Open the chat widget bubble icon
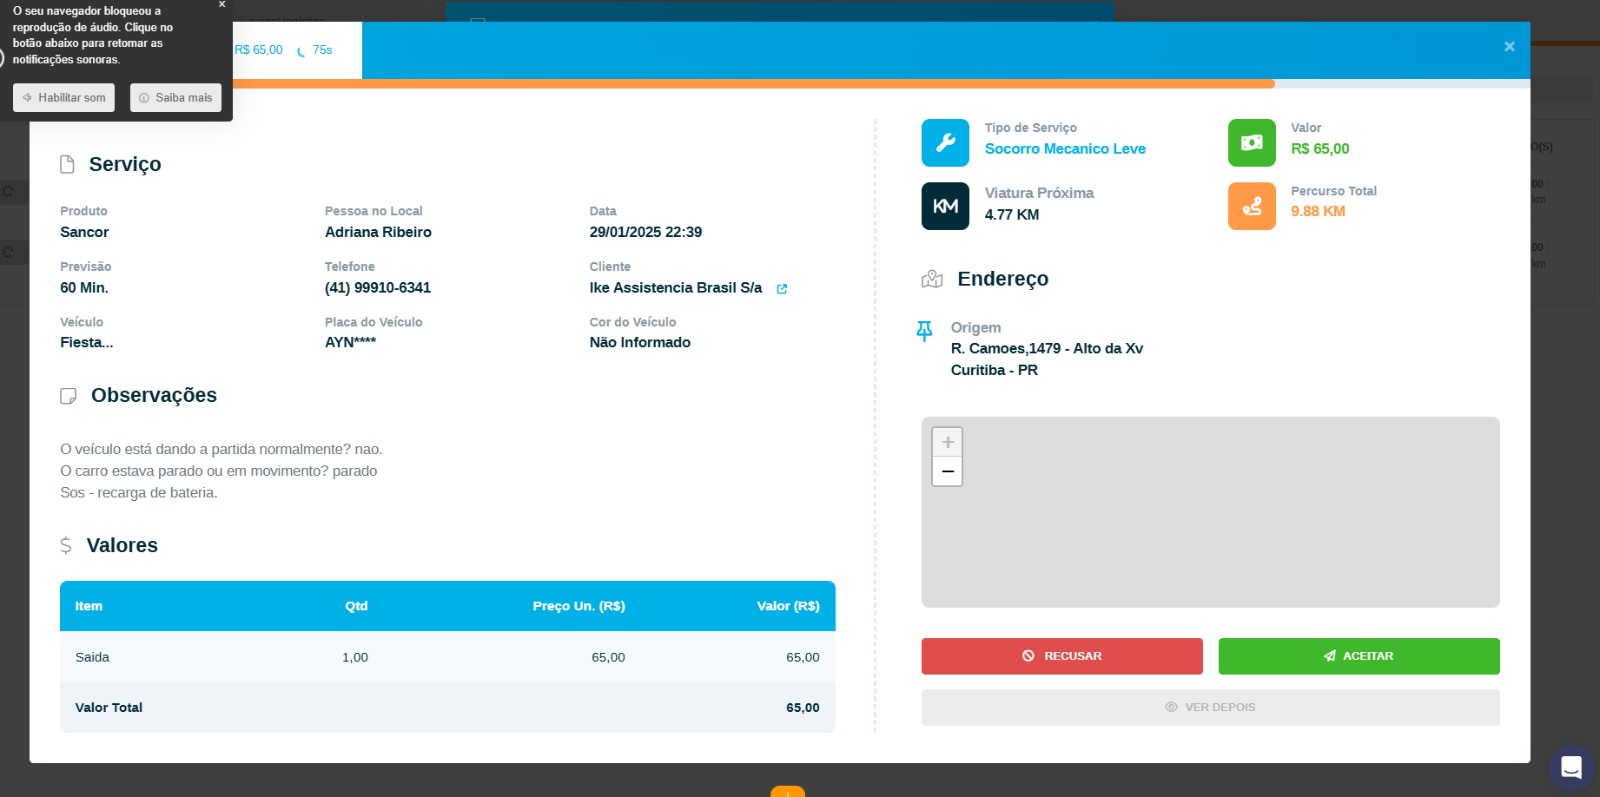This screenshot has width=1600, height=797. pos(1571,768)
